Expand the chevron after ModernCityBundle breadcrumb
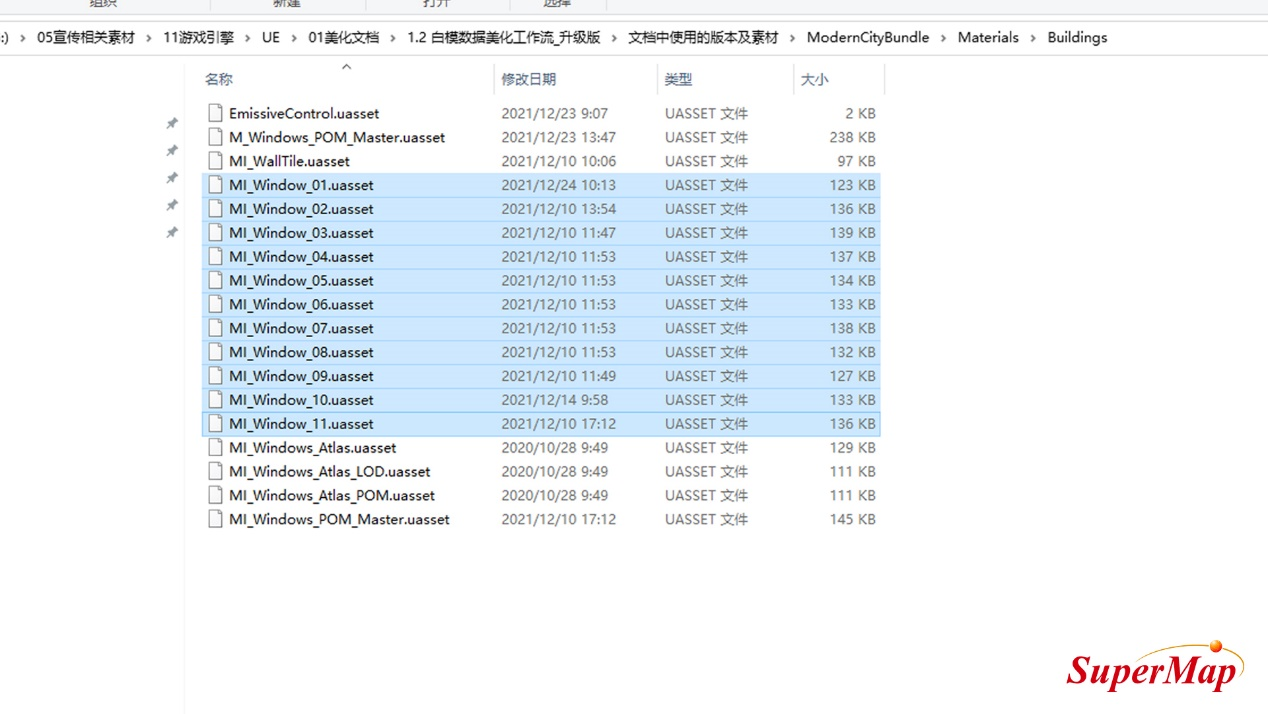 [943, 38]
